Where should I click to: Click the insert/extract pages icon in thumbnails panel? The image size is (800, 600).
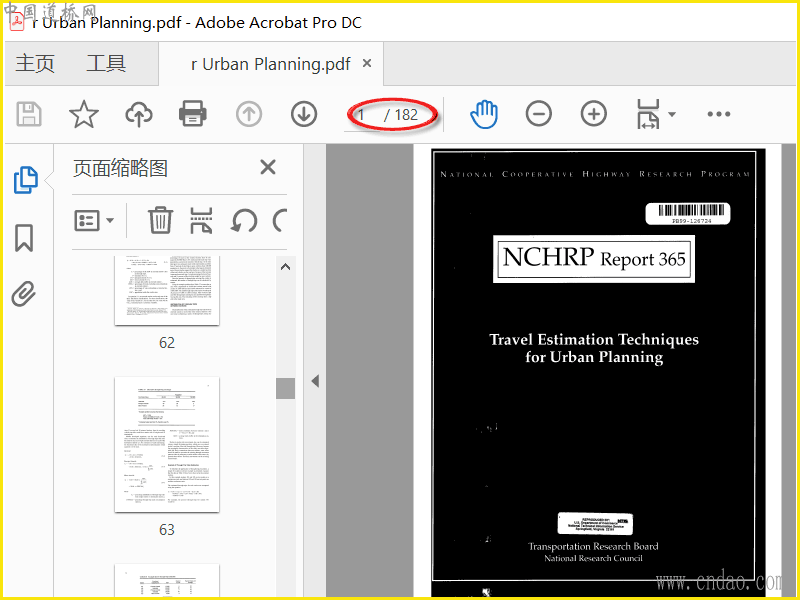click(x=201, y=220)
